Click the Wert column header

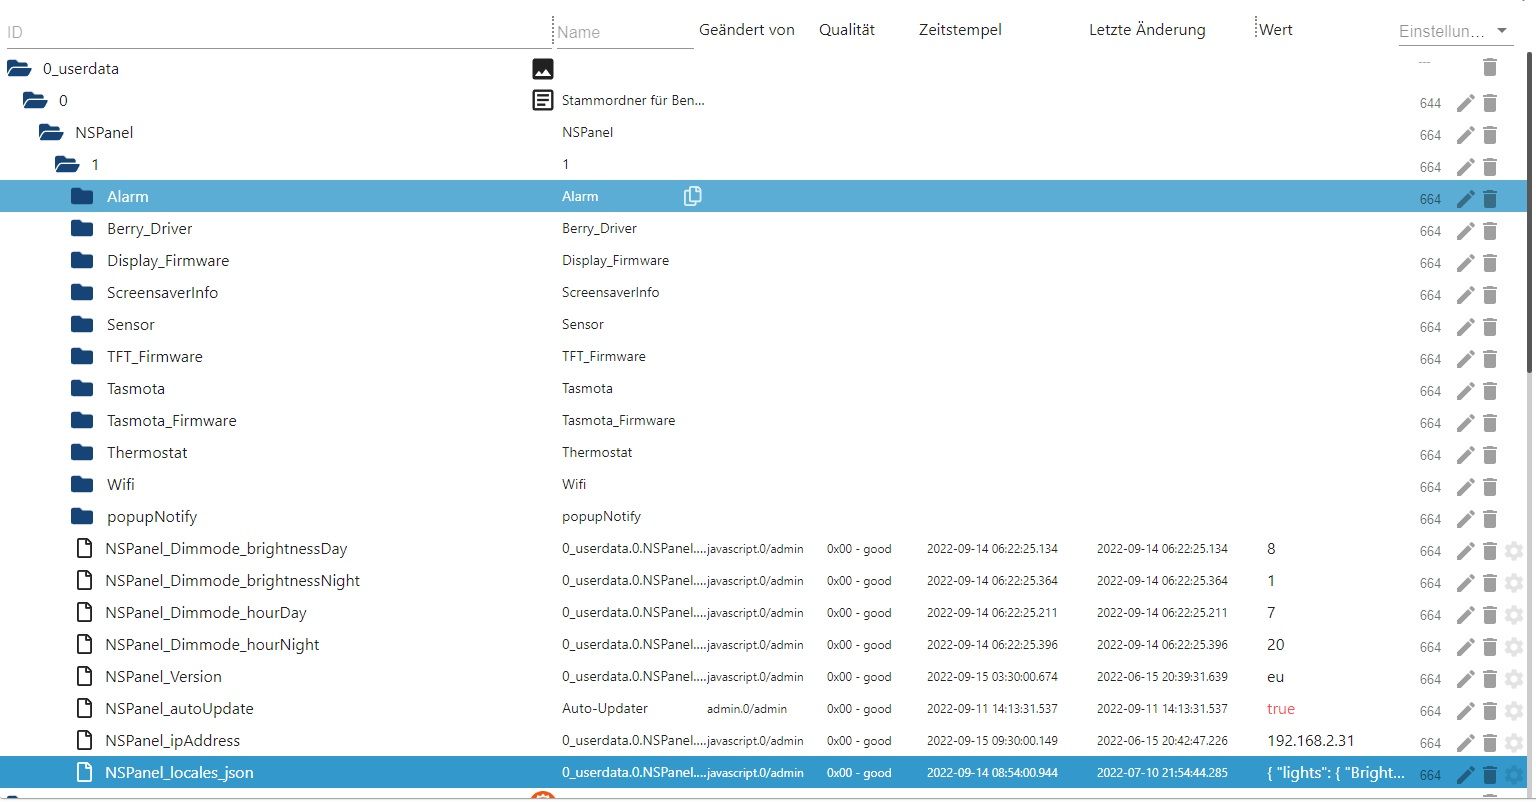tap(1276, 30)
